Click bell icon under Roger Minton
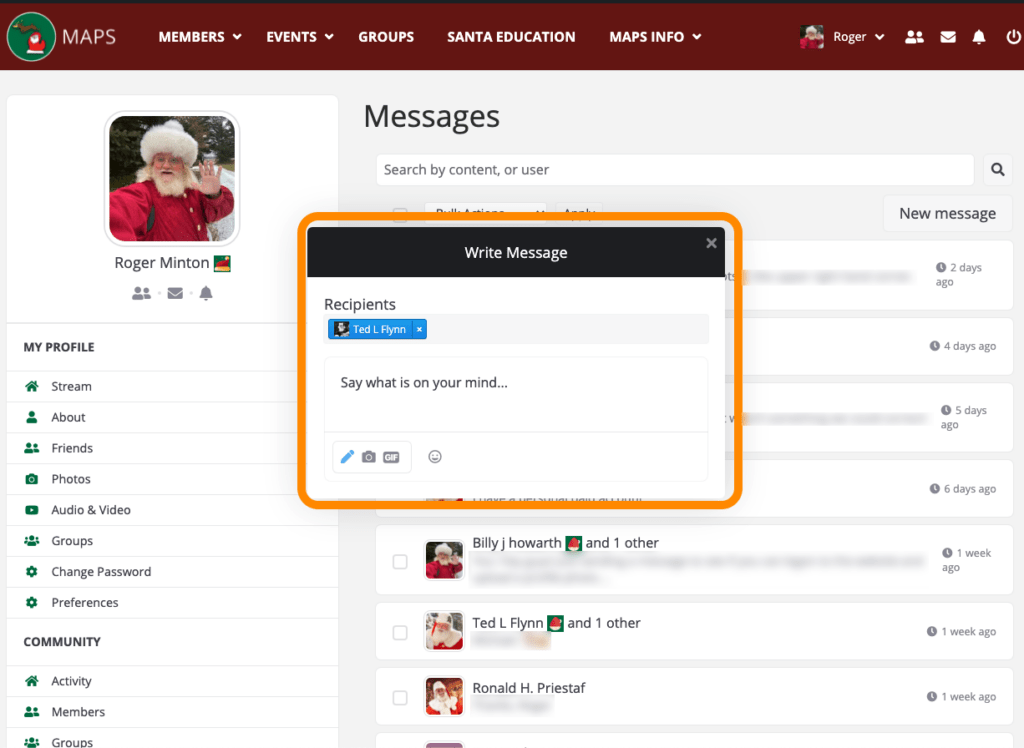The image size is (1024, 748). [x=206, y=293]
